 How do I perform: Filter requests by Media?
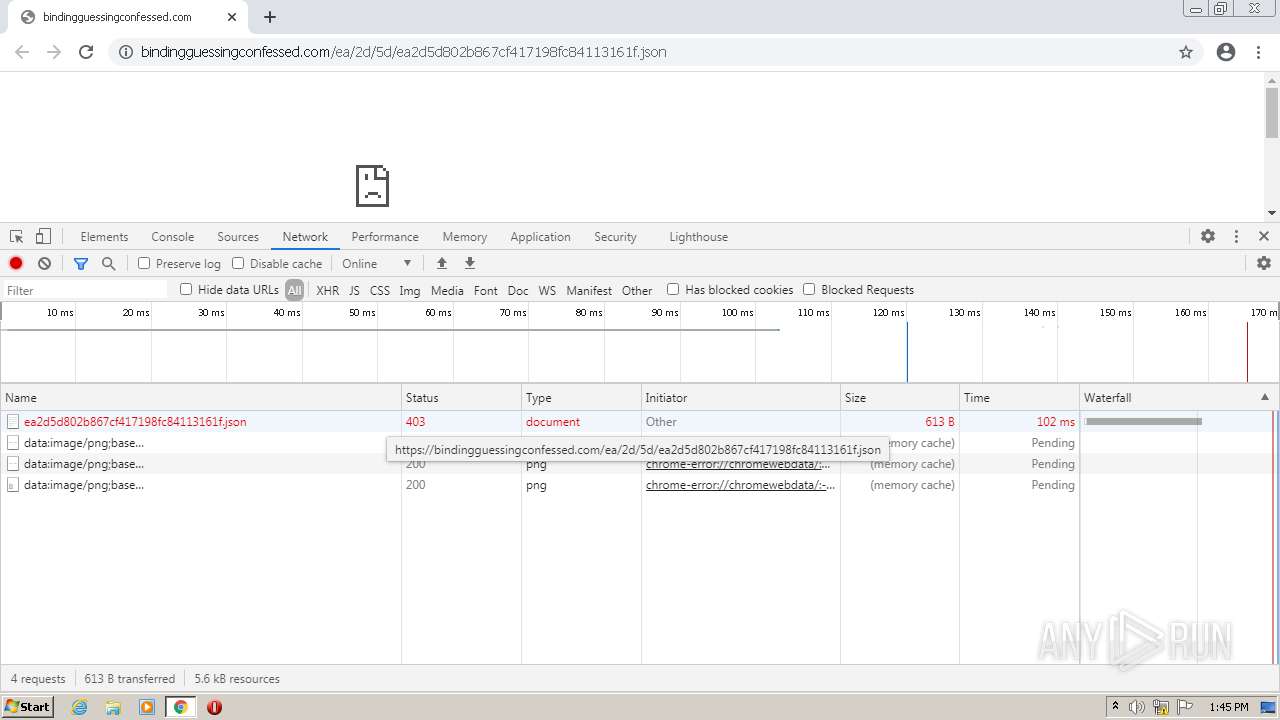click(x=447, y=291)
